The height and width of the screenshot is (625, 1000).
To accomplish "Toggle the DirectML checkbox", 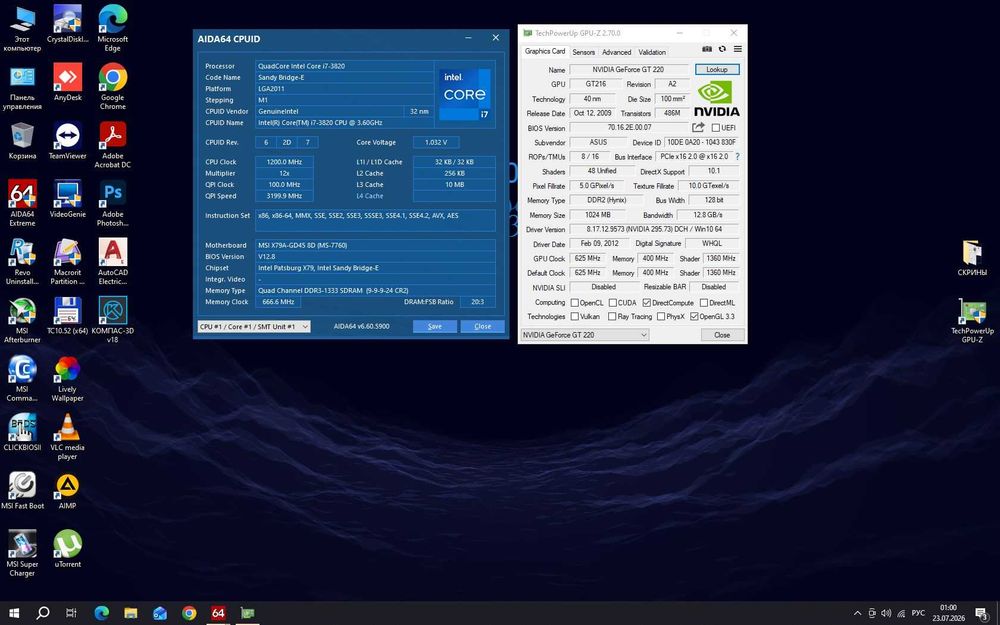I will [704, 303].
